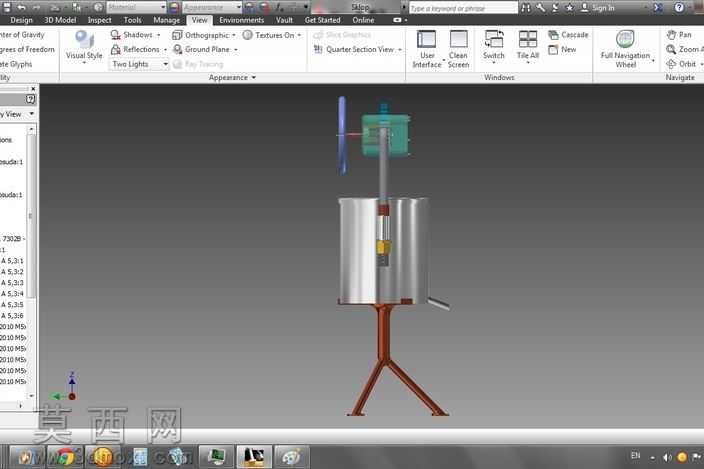
Task: Open a New window
Action: pos(563,49)
